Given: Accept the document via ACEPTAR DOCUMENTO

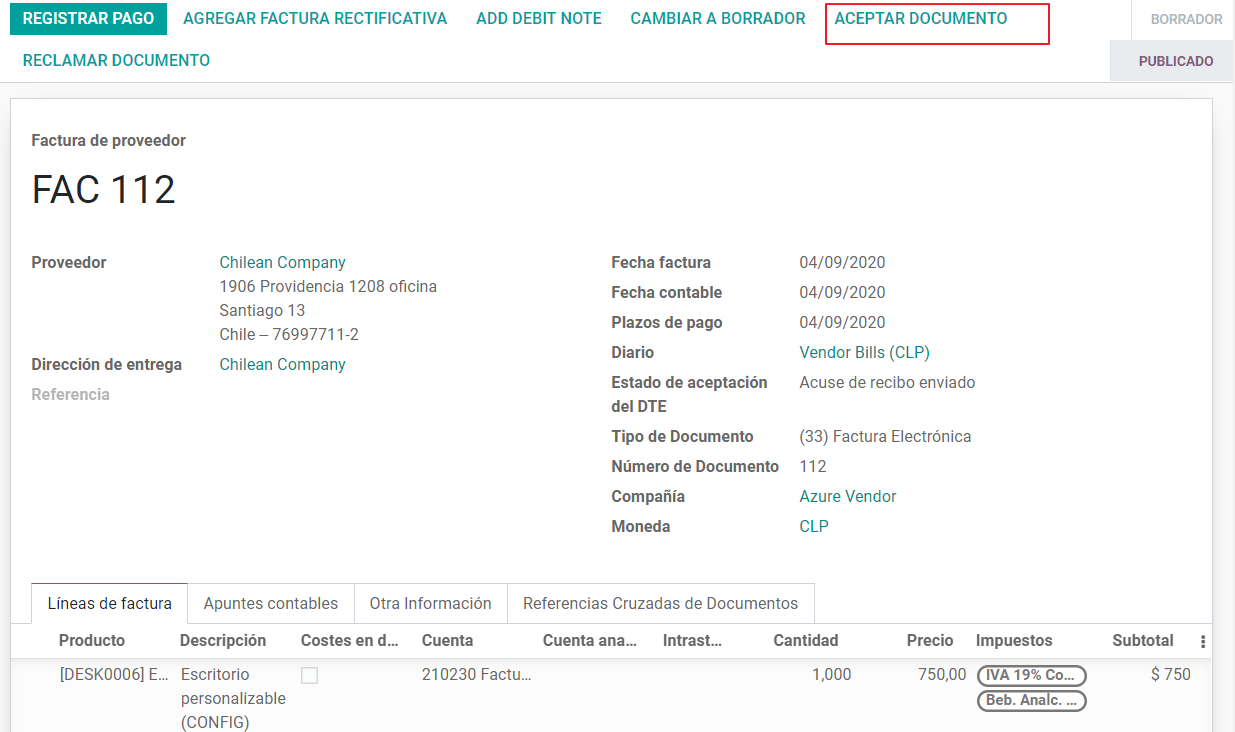Looking at the screenshot, I should [936, 18].
